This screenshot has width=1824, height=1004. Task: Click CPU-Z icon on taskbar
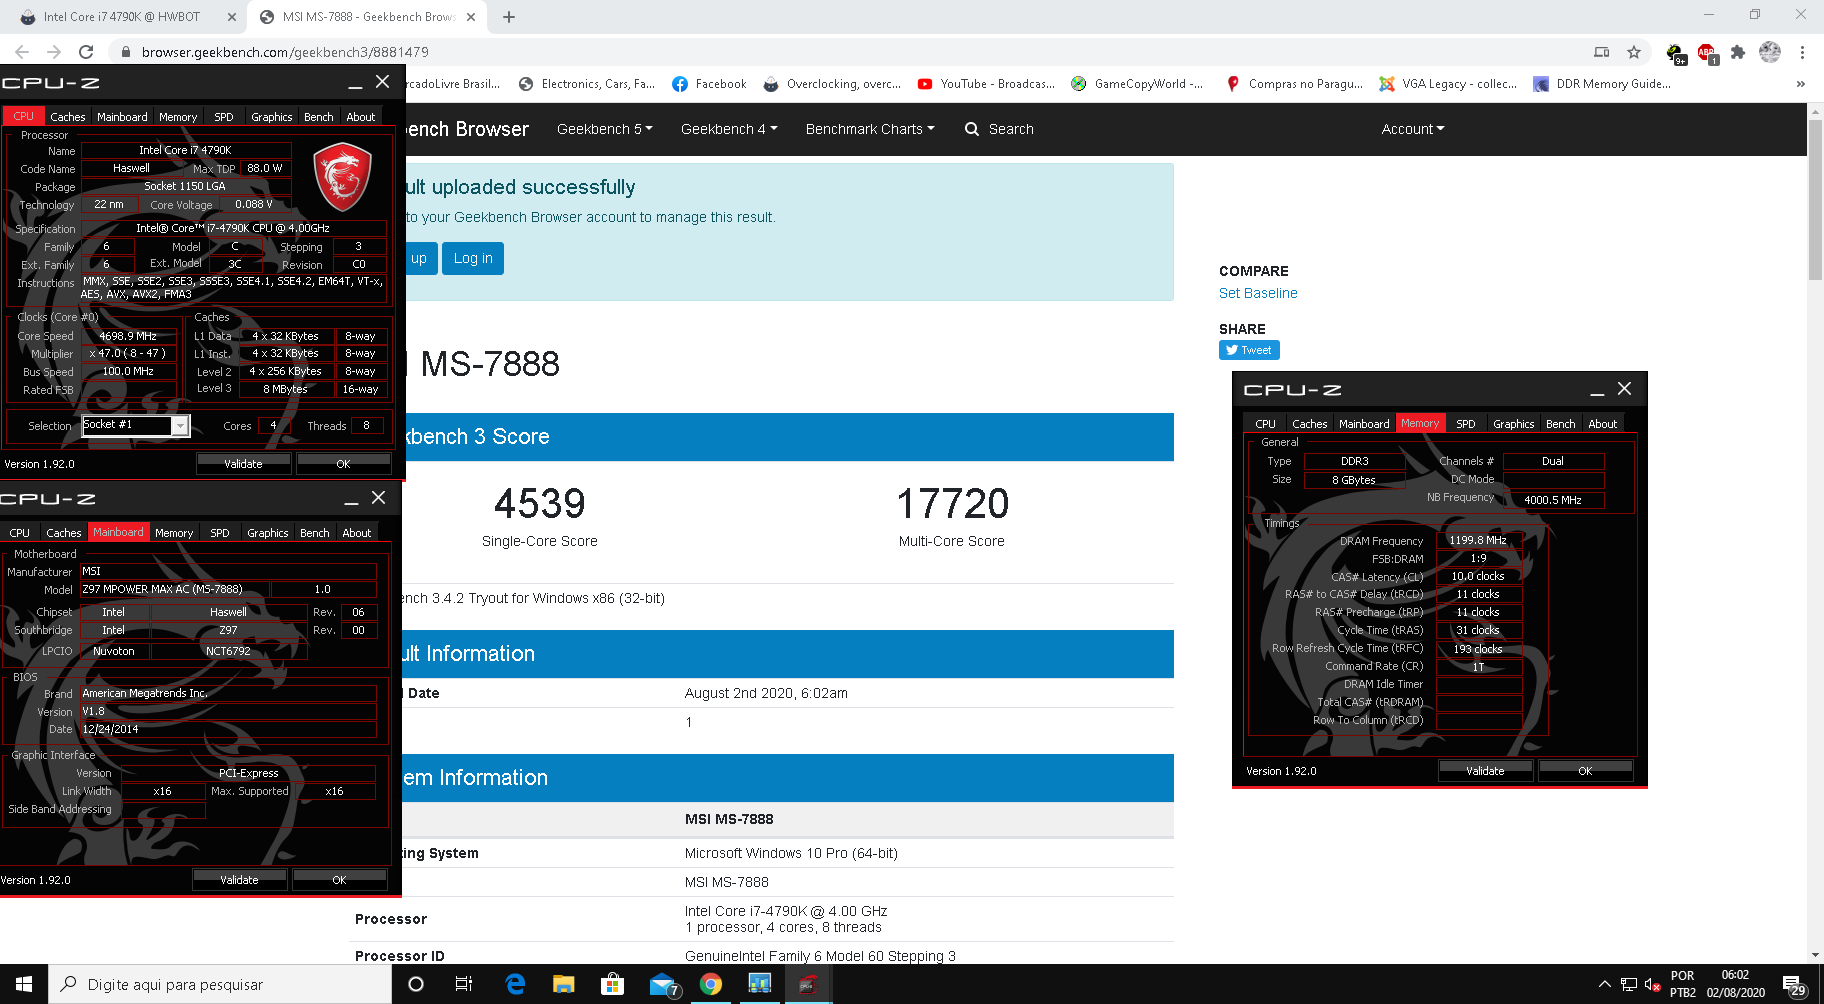pos(808,984)
